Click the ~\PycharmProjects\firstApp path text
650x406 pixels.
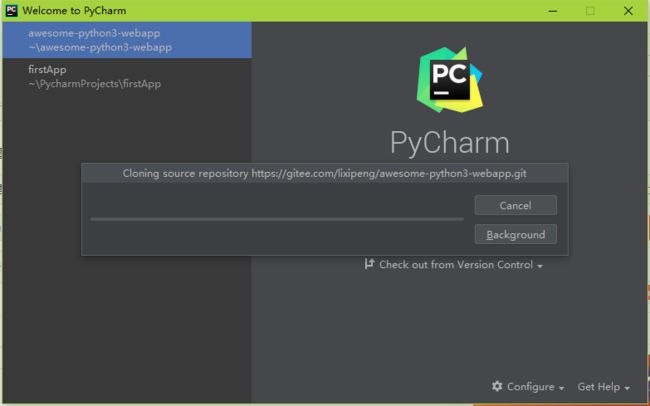[x=95, y=84]
